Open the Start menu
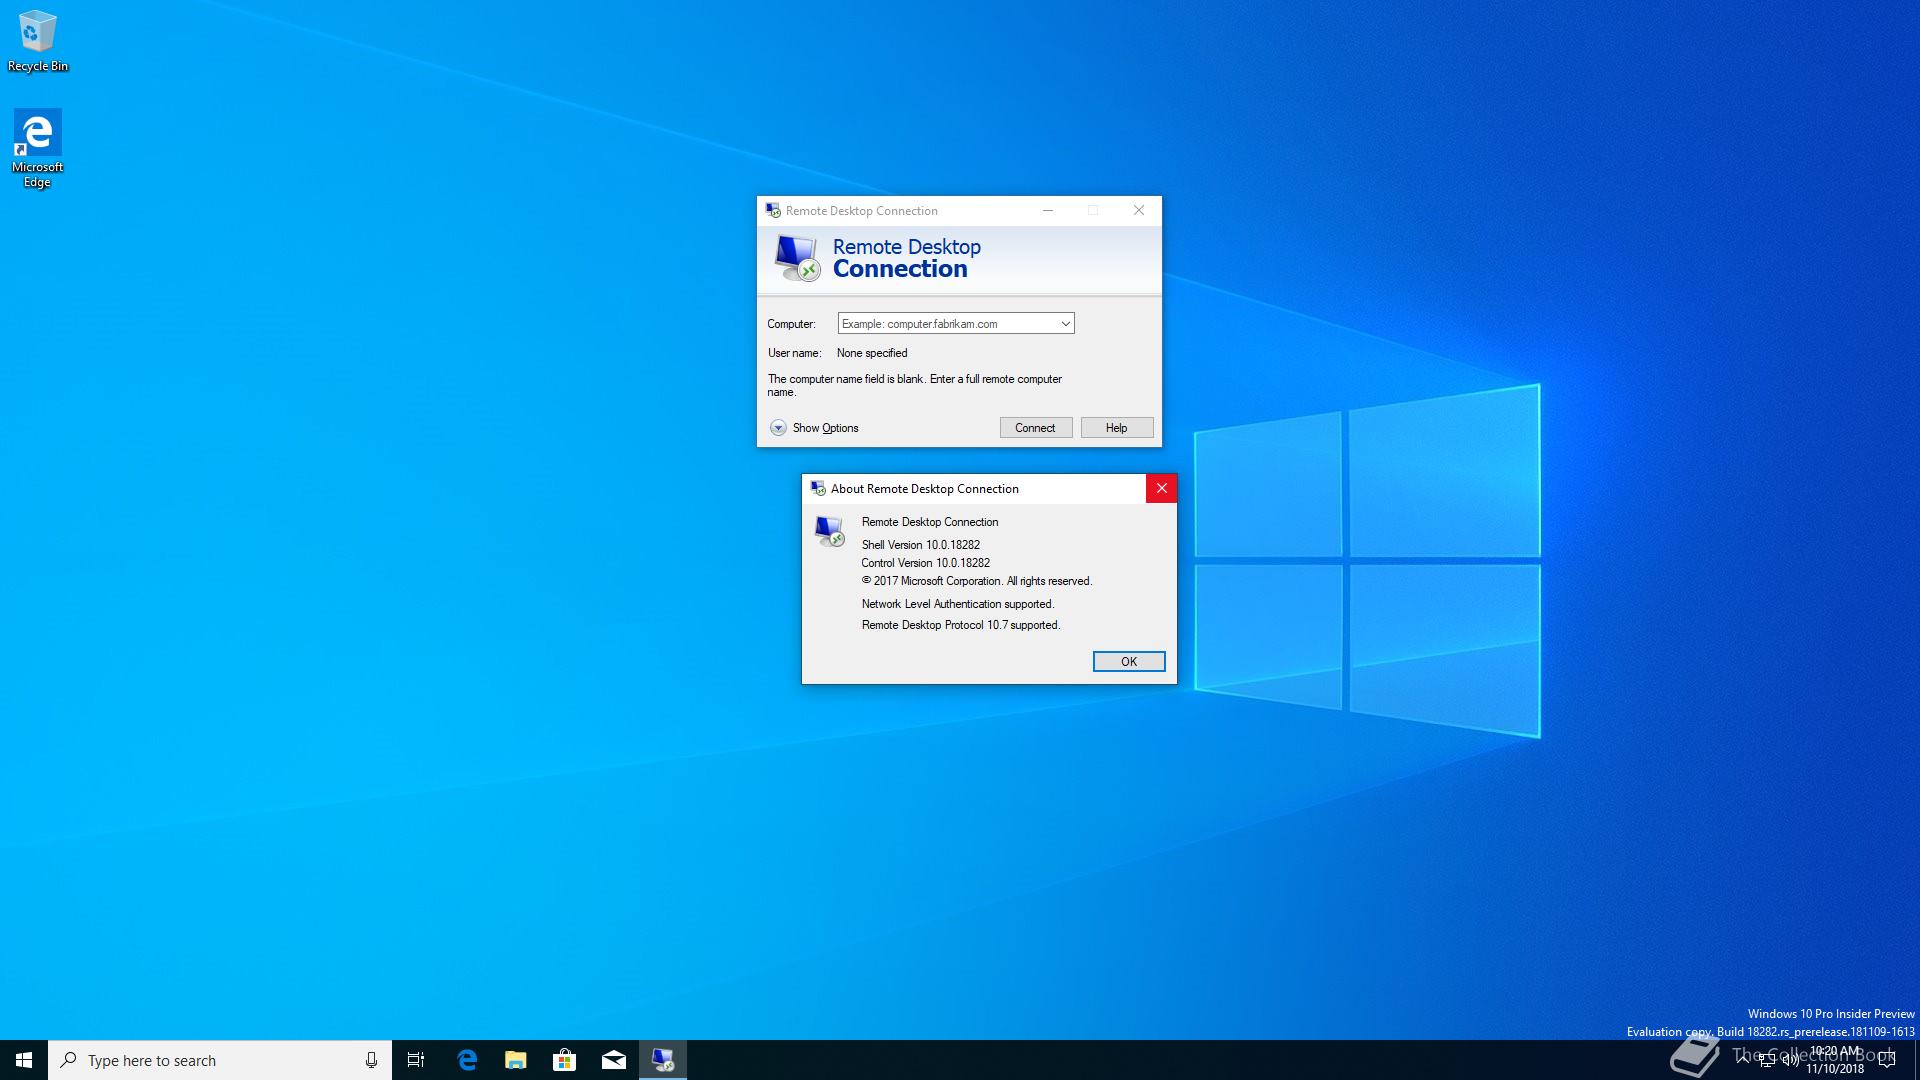Image resolution: width=1920 pixels, height=1080 pixels. click(x=24, y=1060)
